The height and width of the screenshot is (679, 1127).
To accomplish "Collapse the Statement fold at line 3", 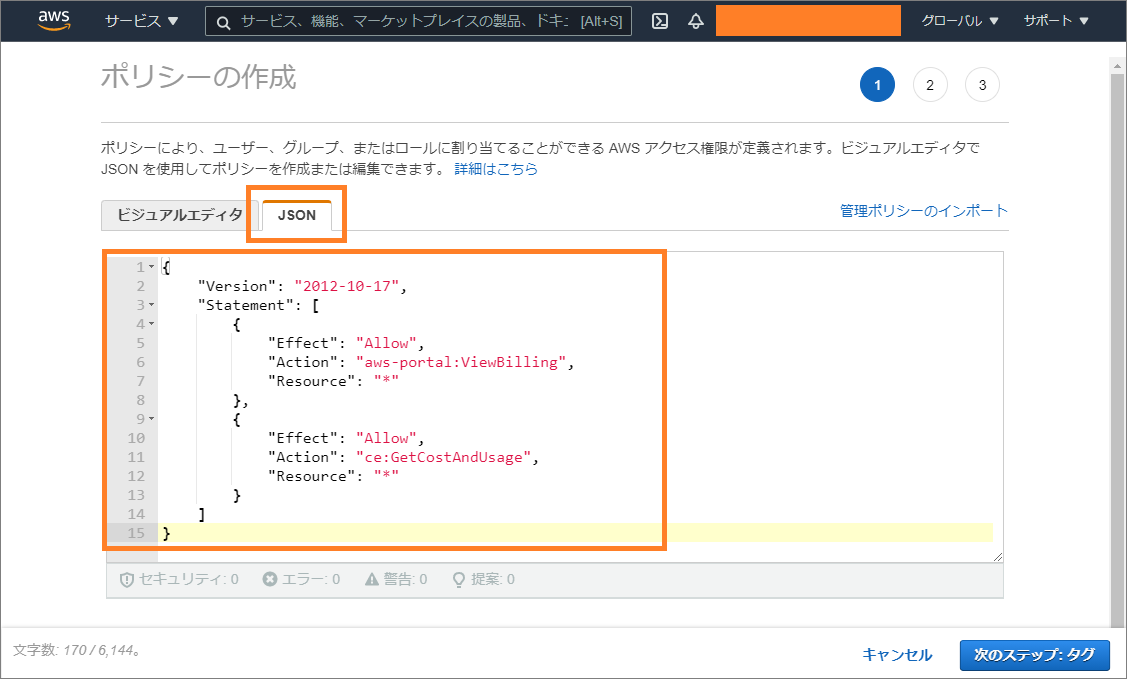I will [x=152, y=305].
